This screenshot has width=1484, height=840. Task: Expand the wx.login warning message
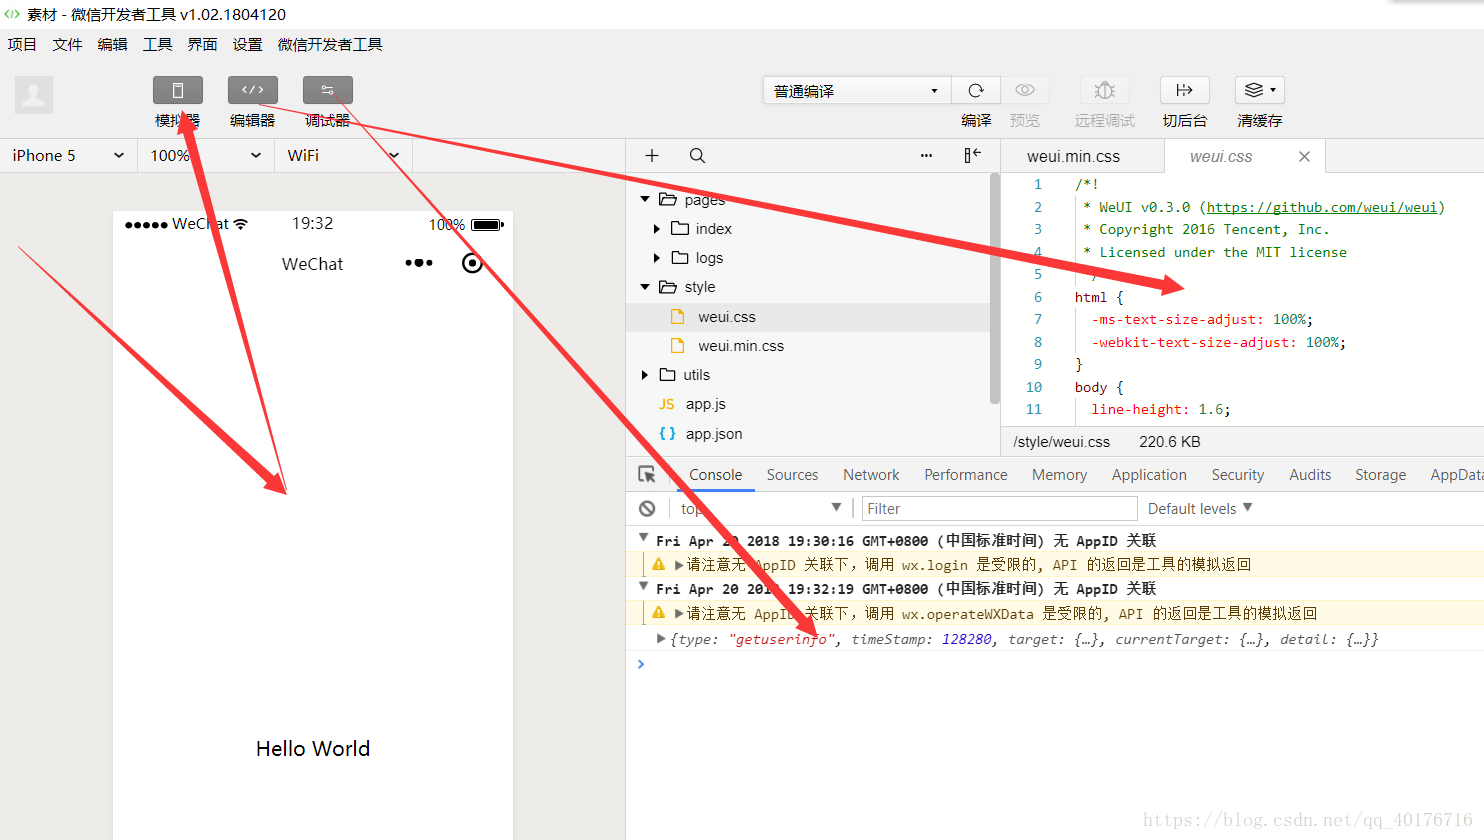679,565
